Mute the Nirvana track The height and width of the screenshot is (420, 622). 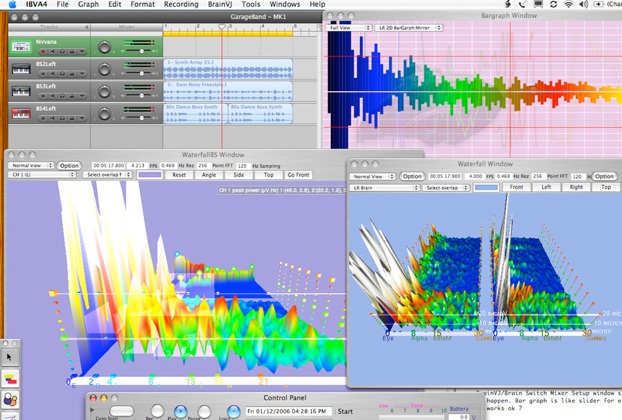tap(52, 52)
